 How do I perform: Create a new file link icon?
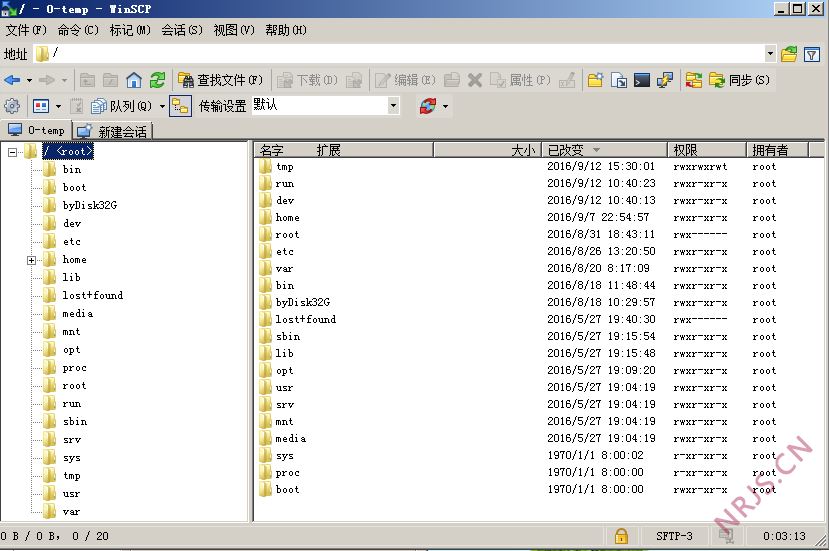pyautogui.click(x=619, y=80)
